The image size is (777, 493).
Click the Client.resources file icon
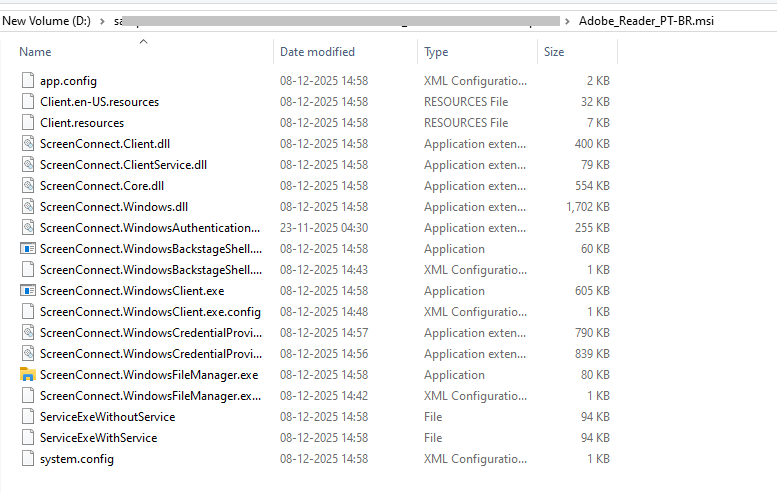pyautogui.click(x=28, y=122)
